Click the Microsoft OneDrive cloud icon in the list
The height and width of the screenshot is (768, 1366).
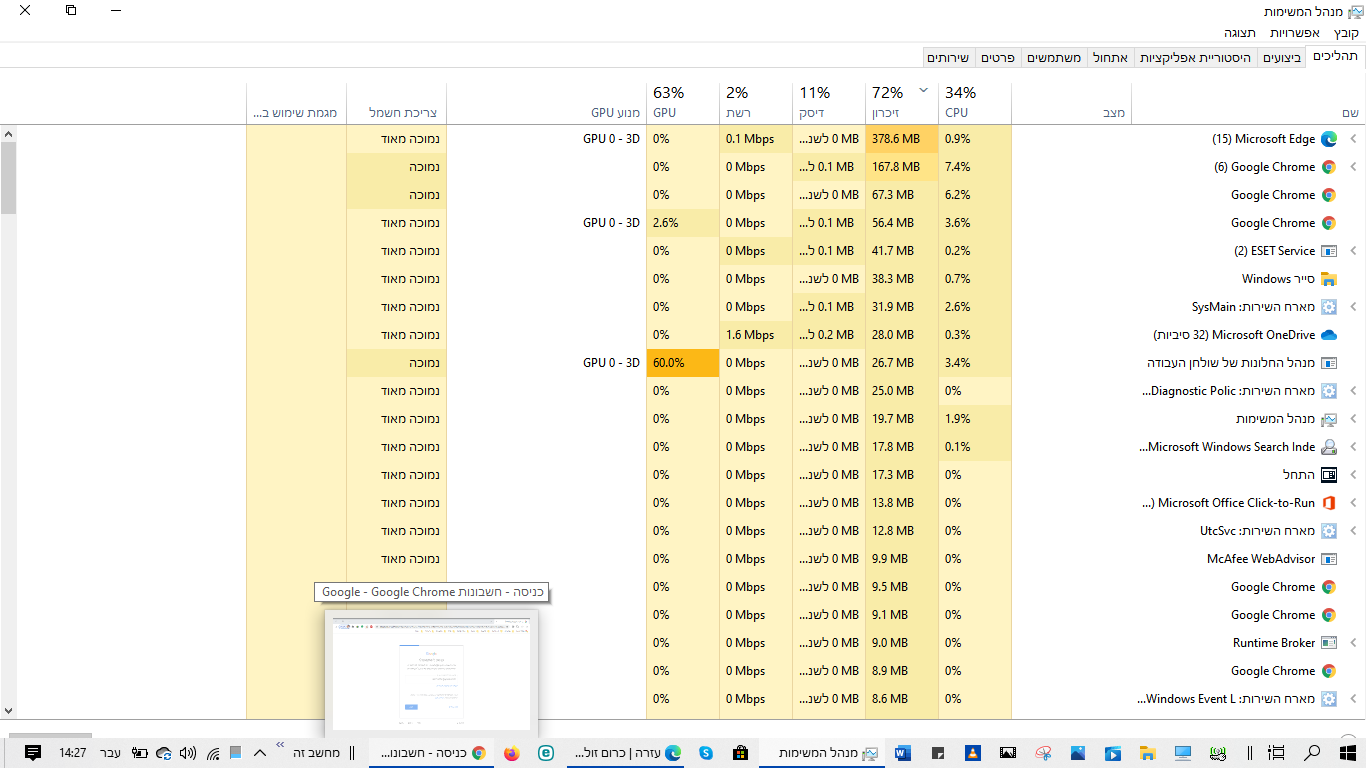click(x=1329, y=335)
